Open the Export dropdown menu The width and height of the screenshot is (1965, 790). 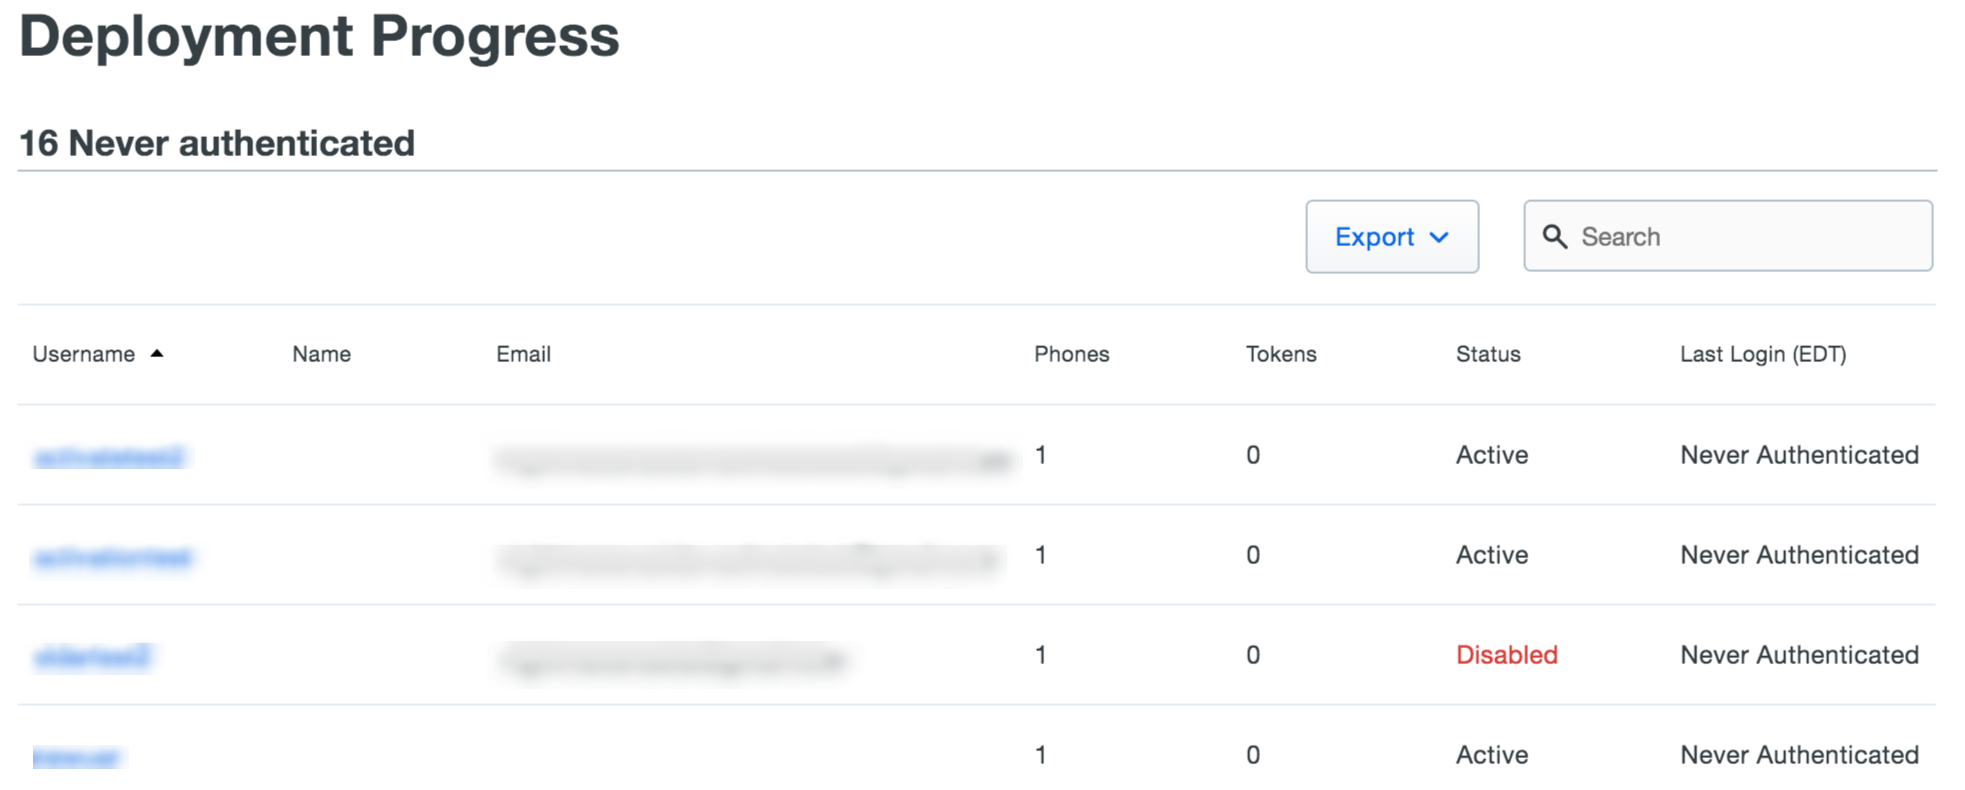coord(1391,236)
